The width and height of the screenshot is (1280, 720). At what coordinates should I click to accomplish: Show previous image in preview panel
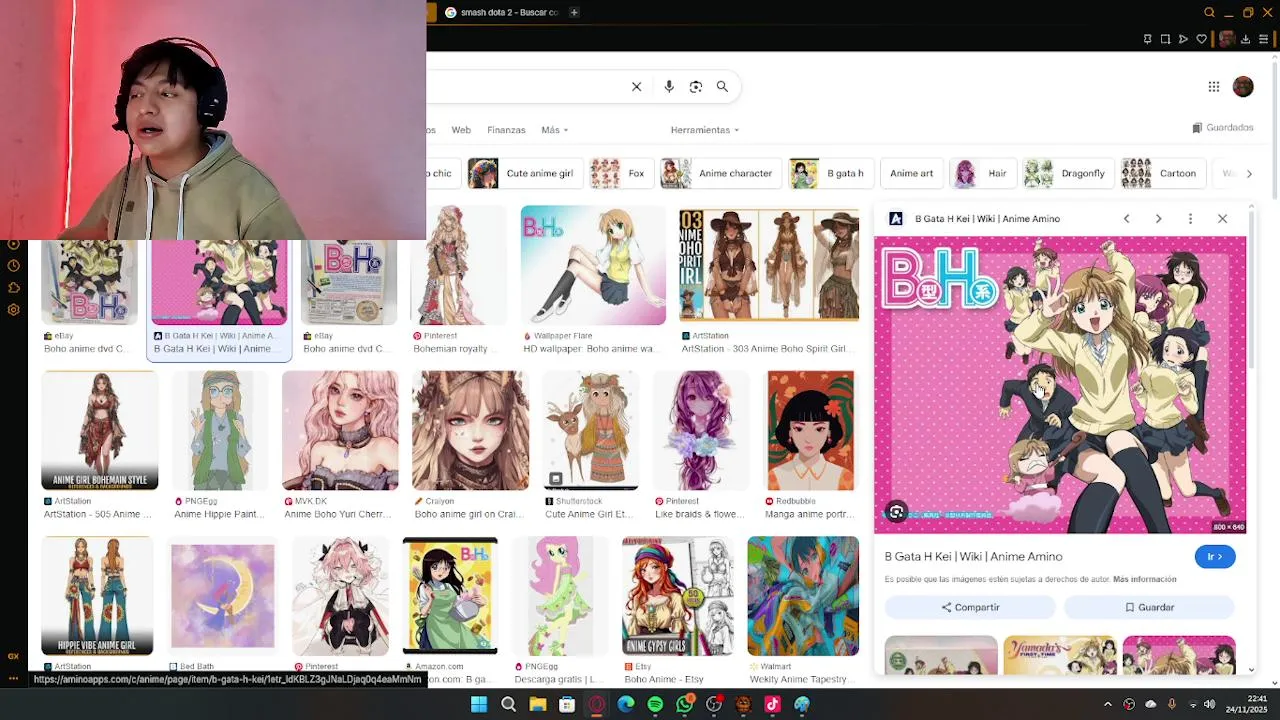(1126, 219)
